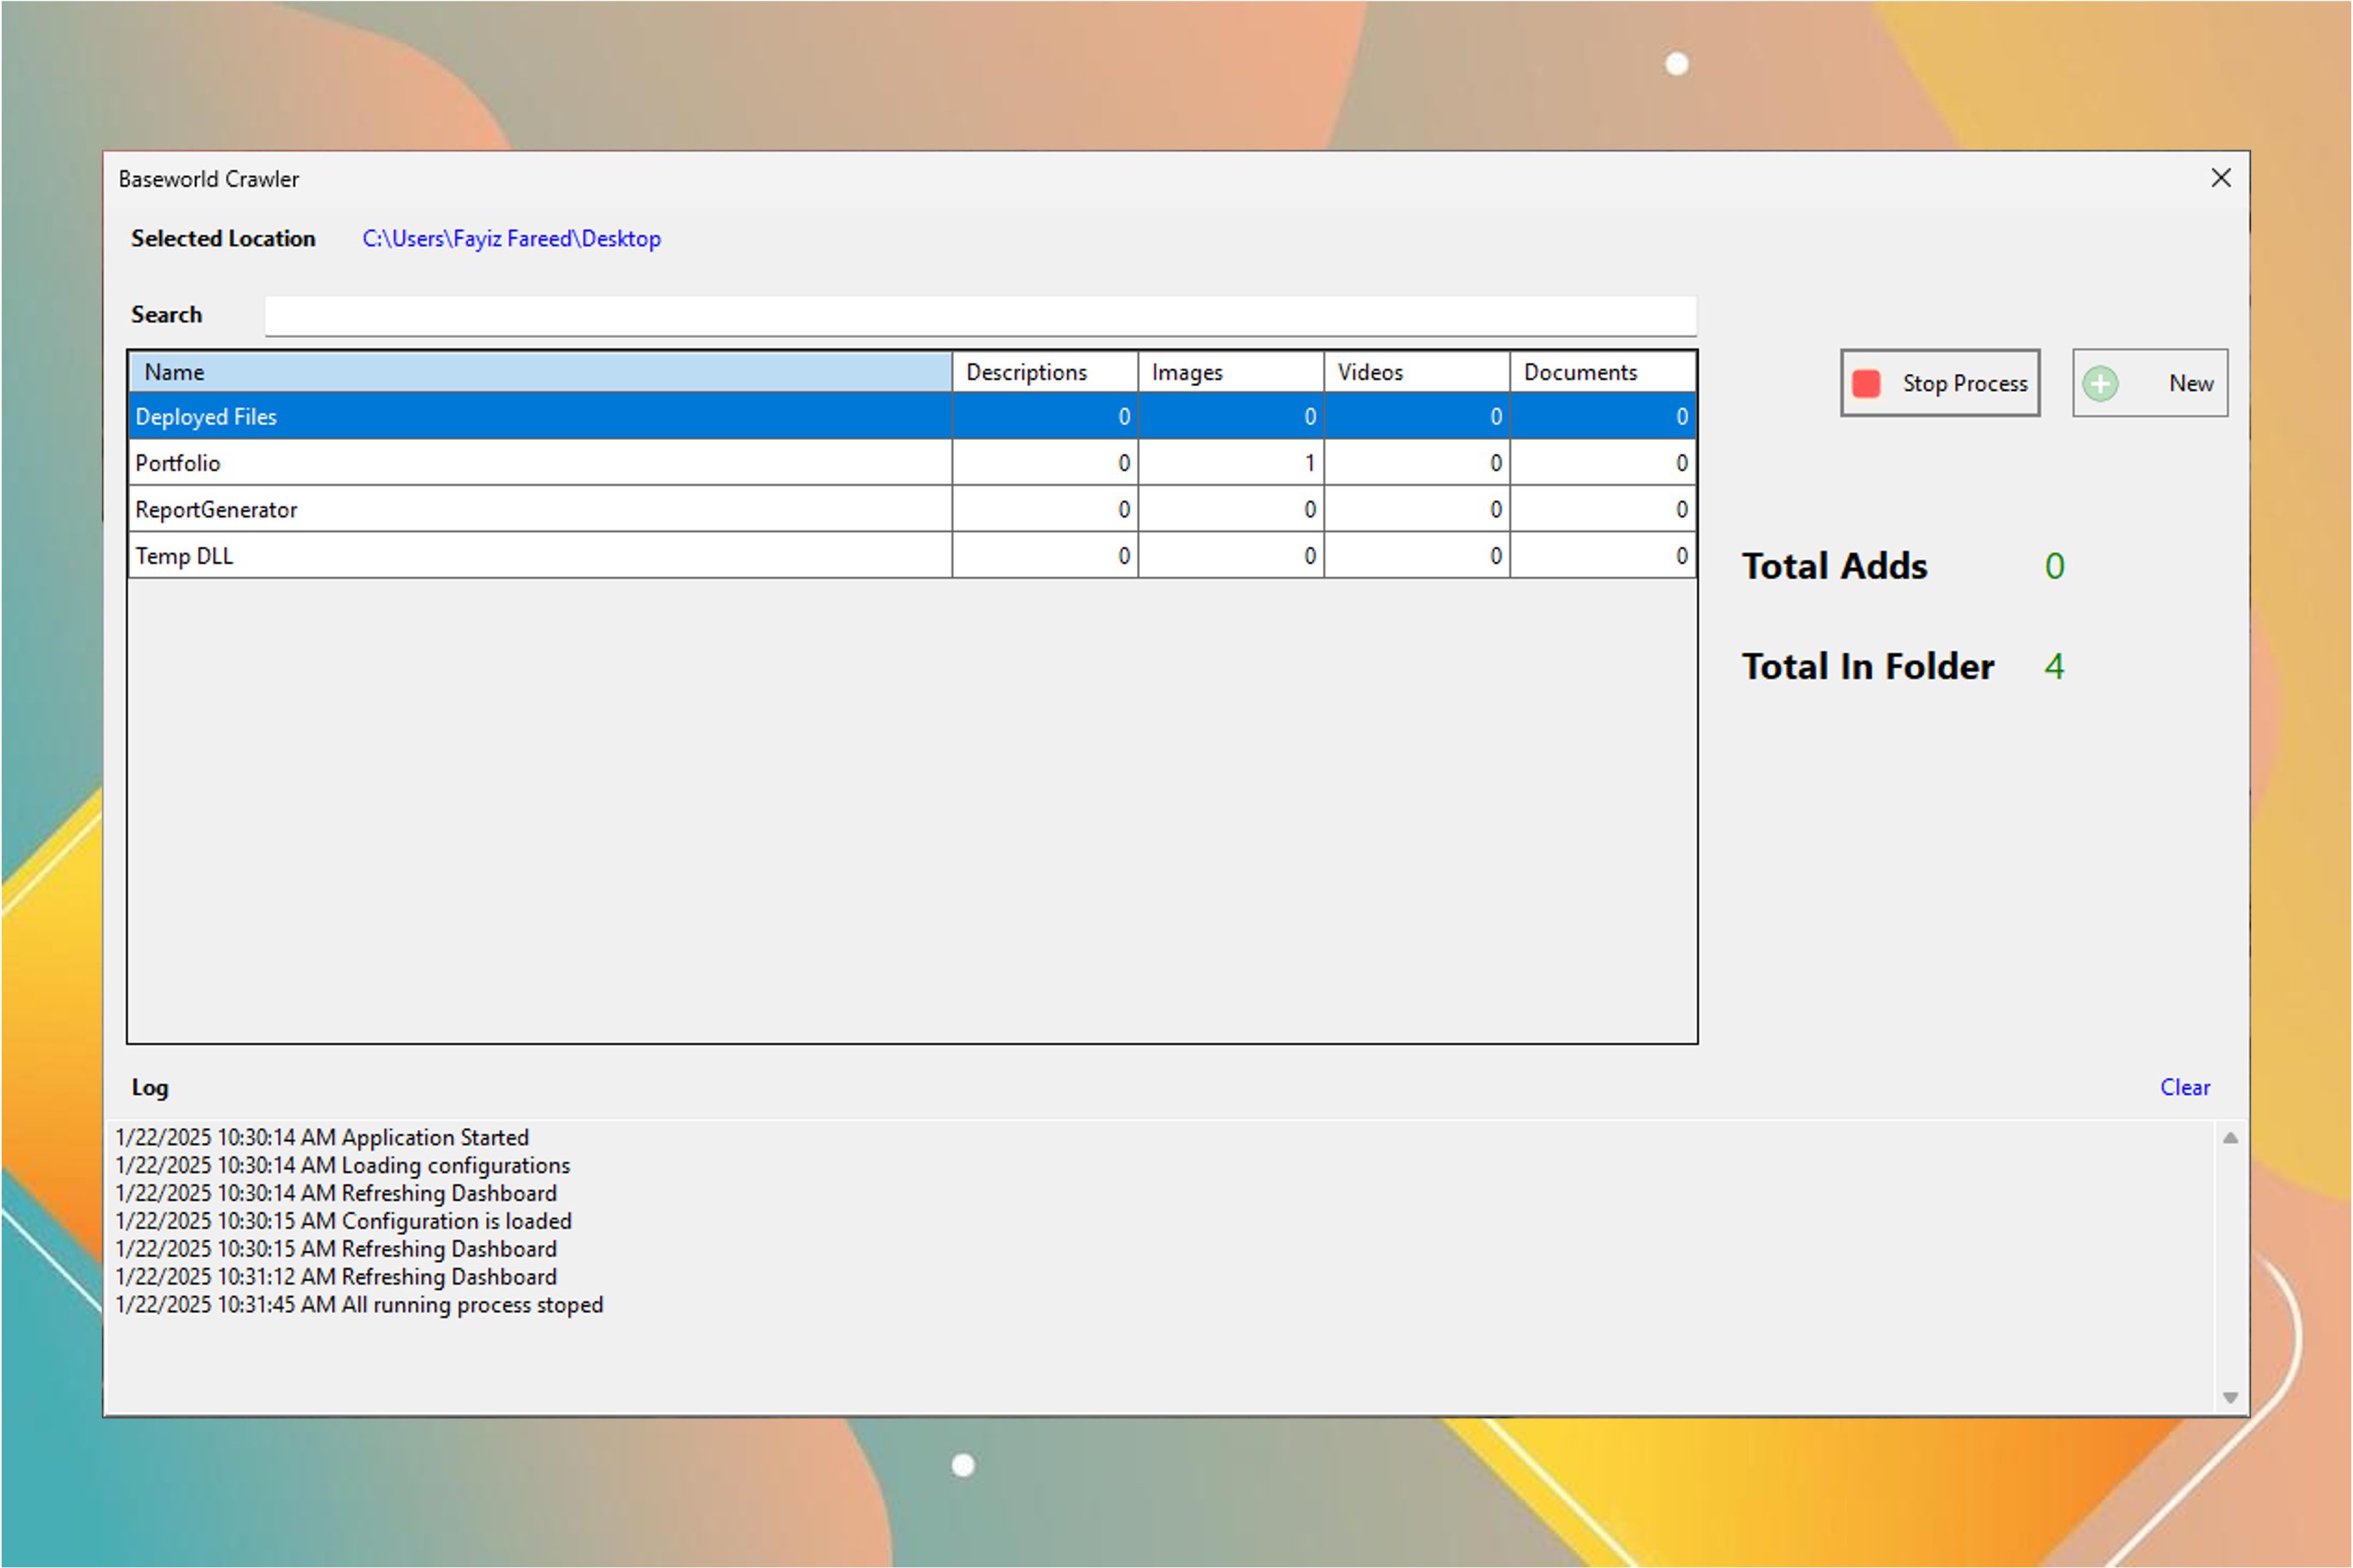The width and height of the screenshot is (2353, 1568).
Task: Open the selected location path link
Action: click(x=511, y=239)
